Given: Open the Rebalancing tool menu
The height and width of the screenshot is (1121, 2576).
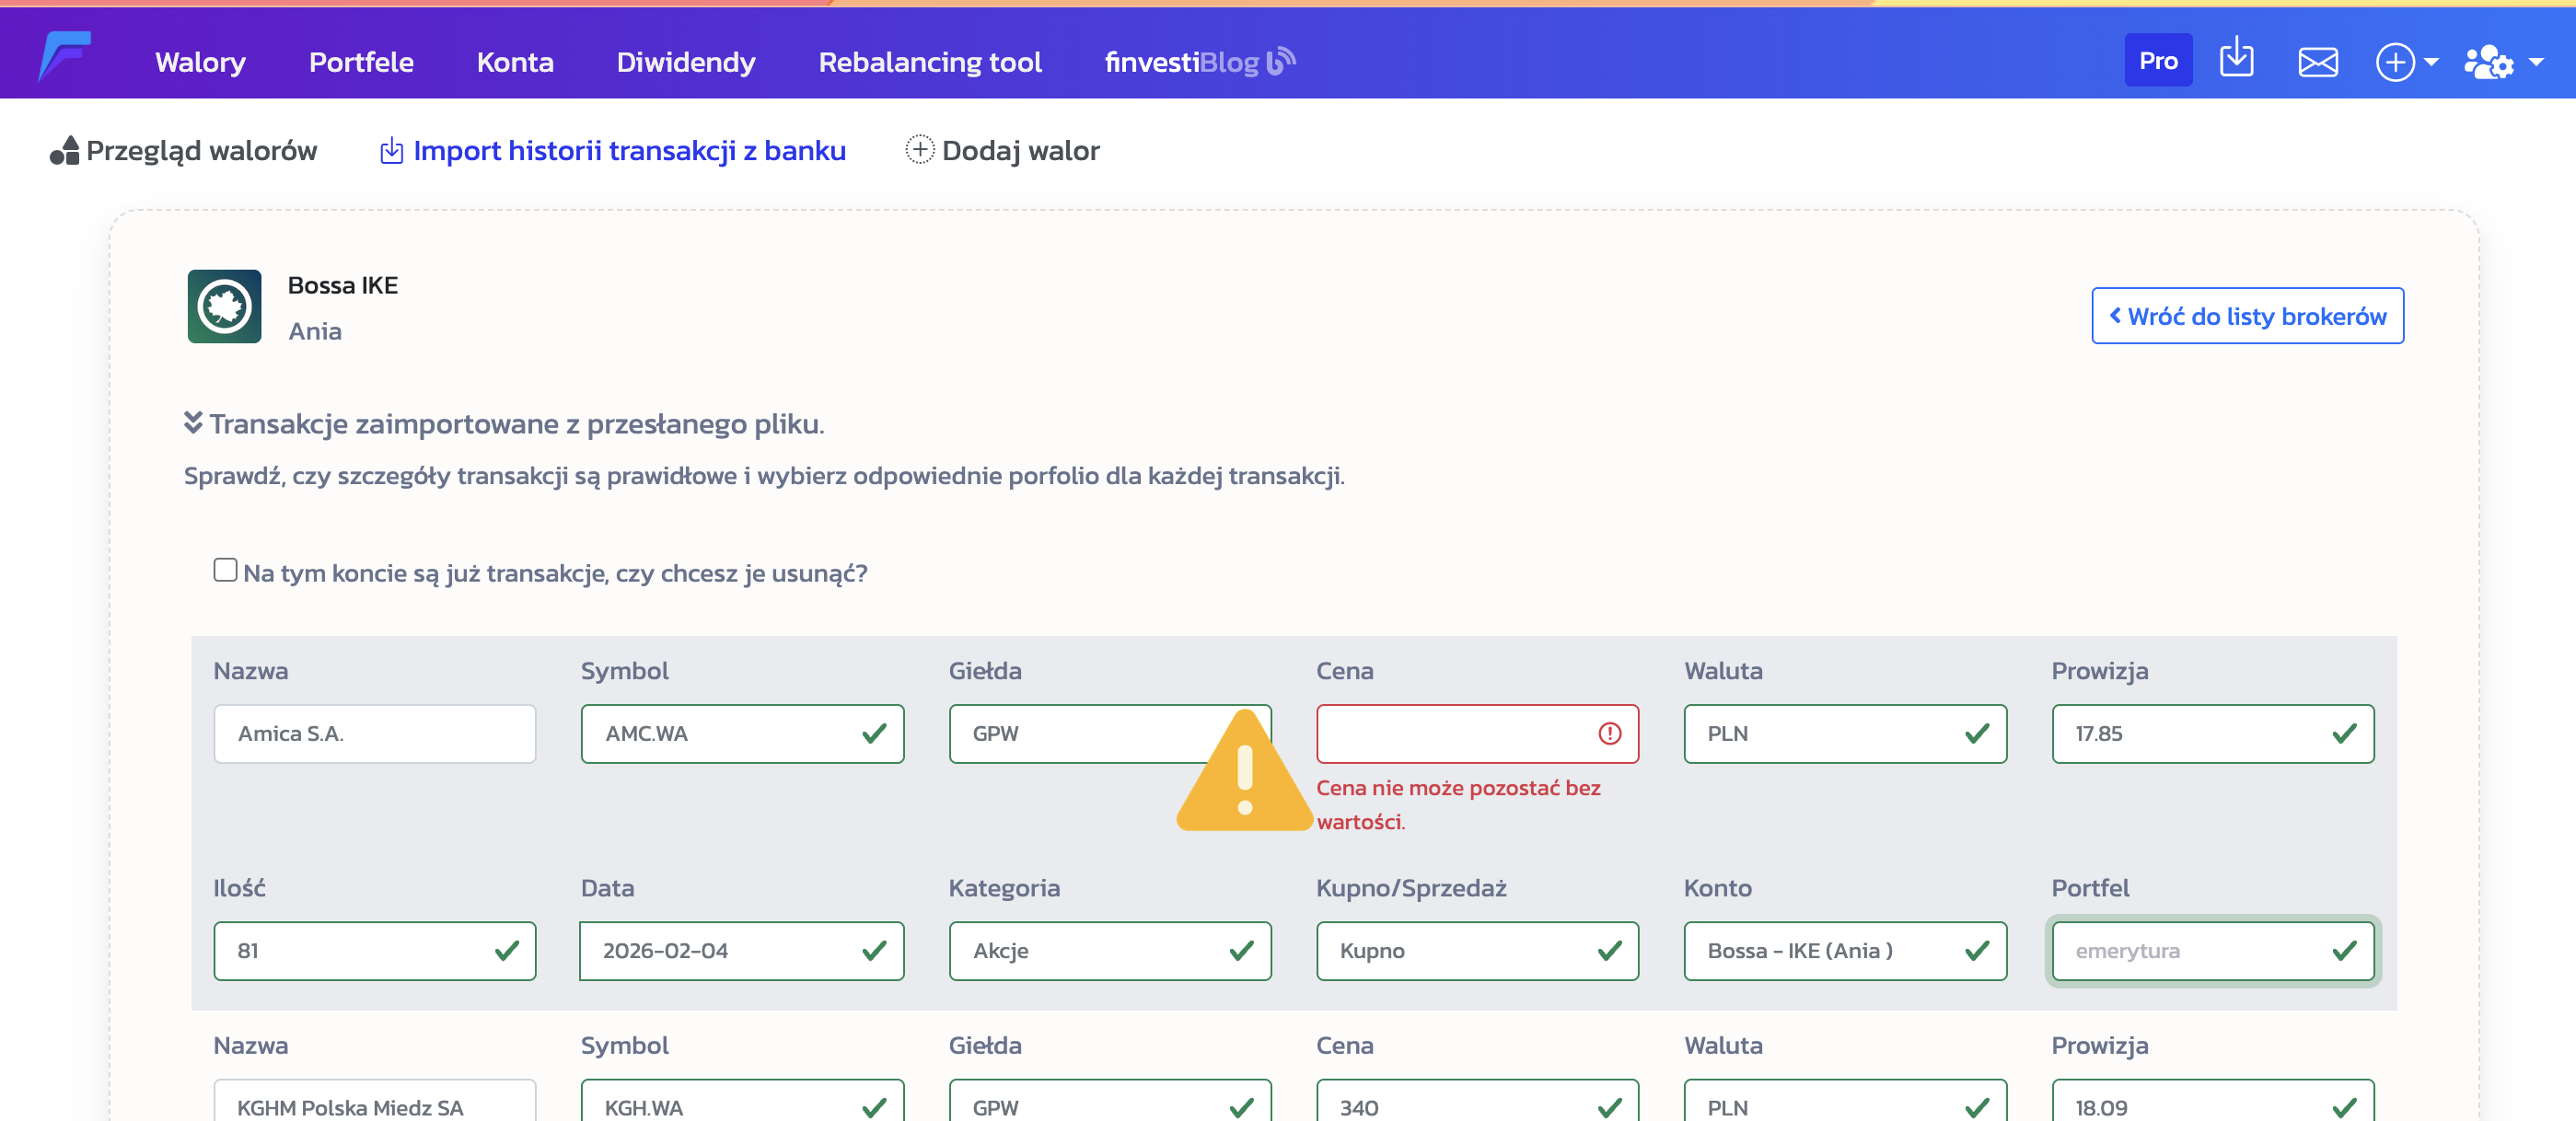Looking at the screenshot, I should coord(929,62).
